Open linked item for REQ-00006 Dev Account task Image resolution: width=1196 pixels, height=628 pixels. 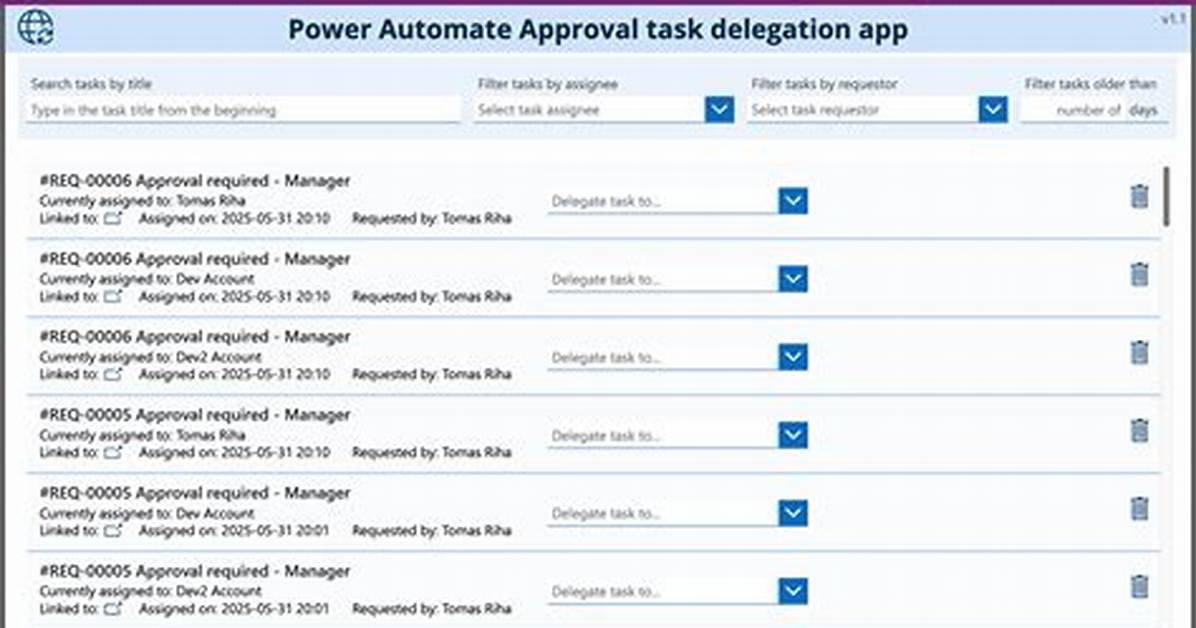point(113,296)
